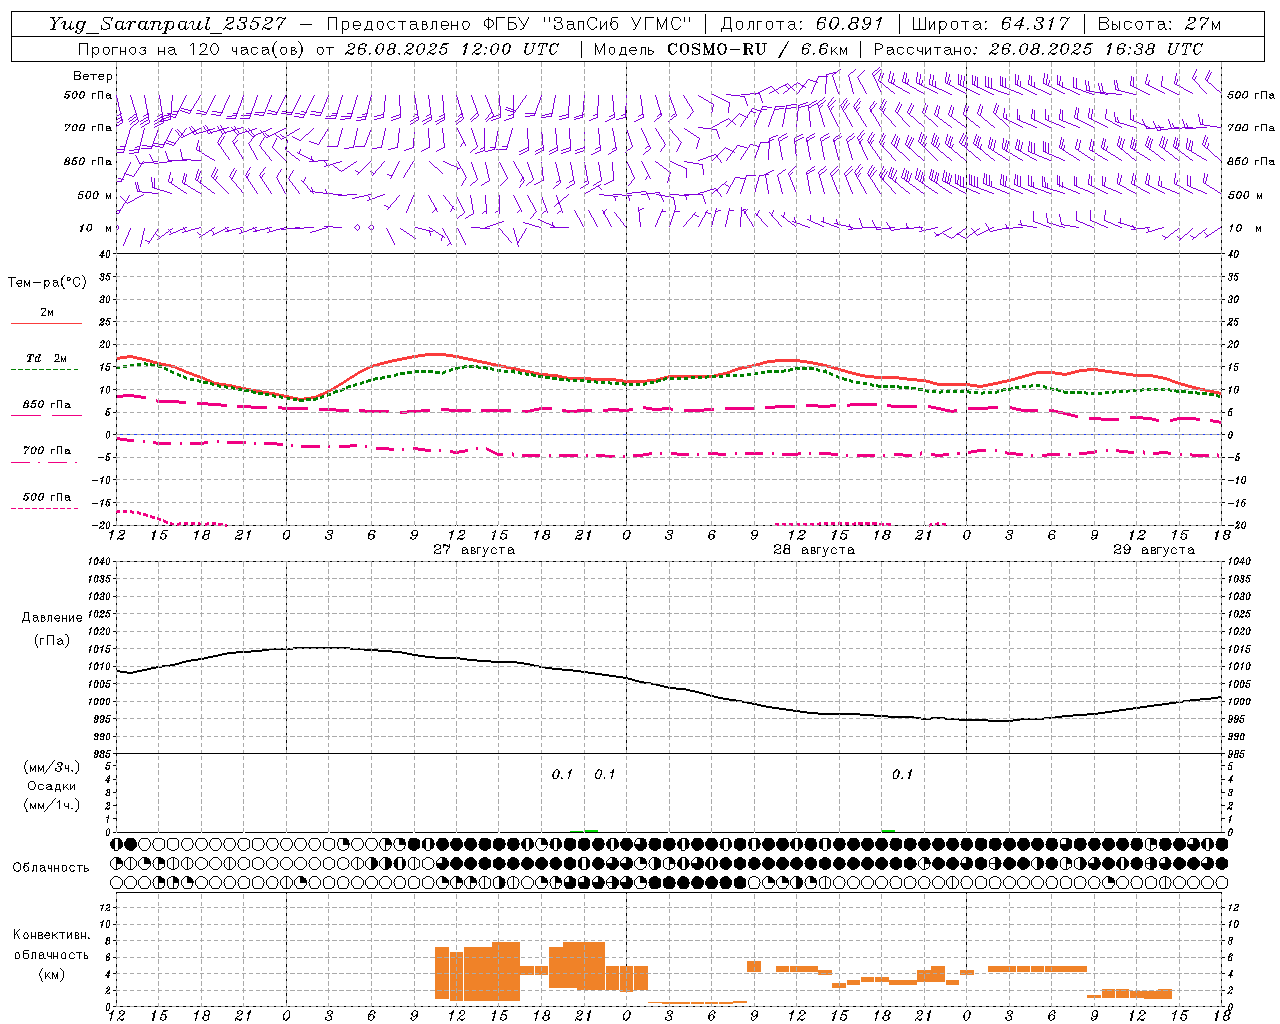This screenshot has width=1280, height=1024.
Task: Click the green dashed Td 2м legend sample
Action: pos(46,370)
